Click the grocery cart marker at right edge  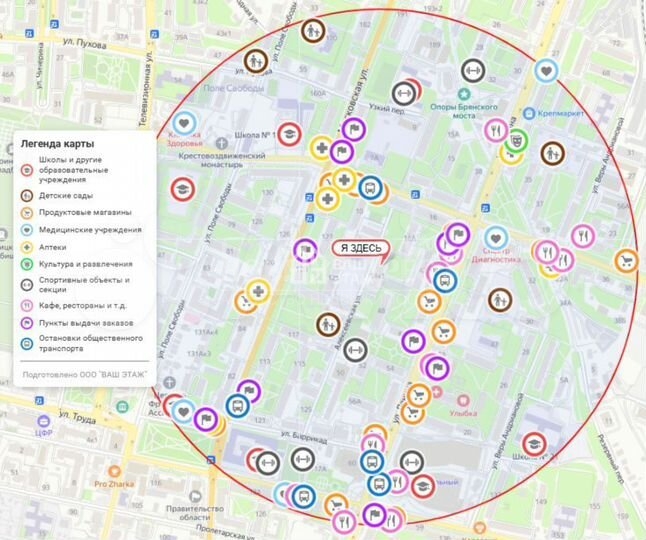click(626, 262)
